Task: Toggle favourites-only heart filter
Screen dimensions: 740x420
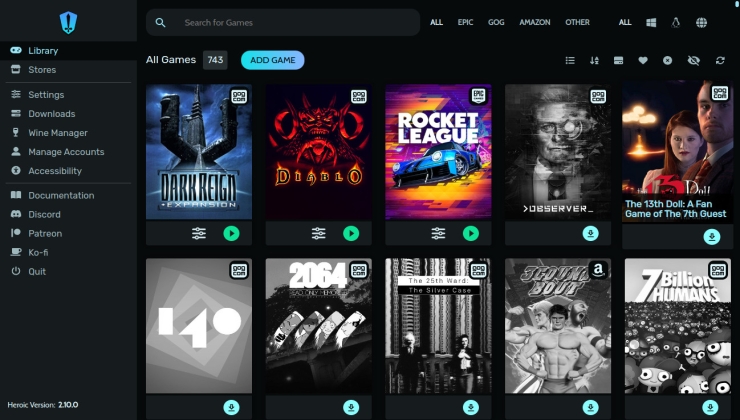Action: [x=643, y=60]
